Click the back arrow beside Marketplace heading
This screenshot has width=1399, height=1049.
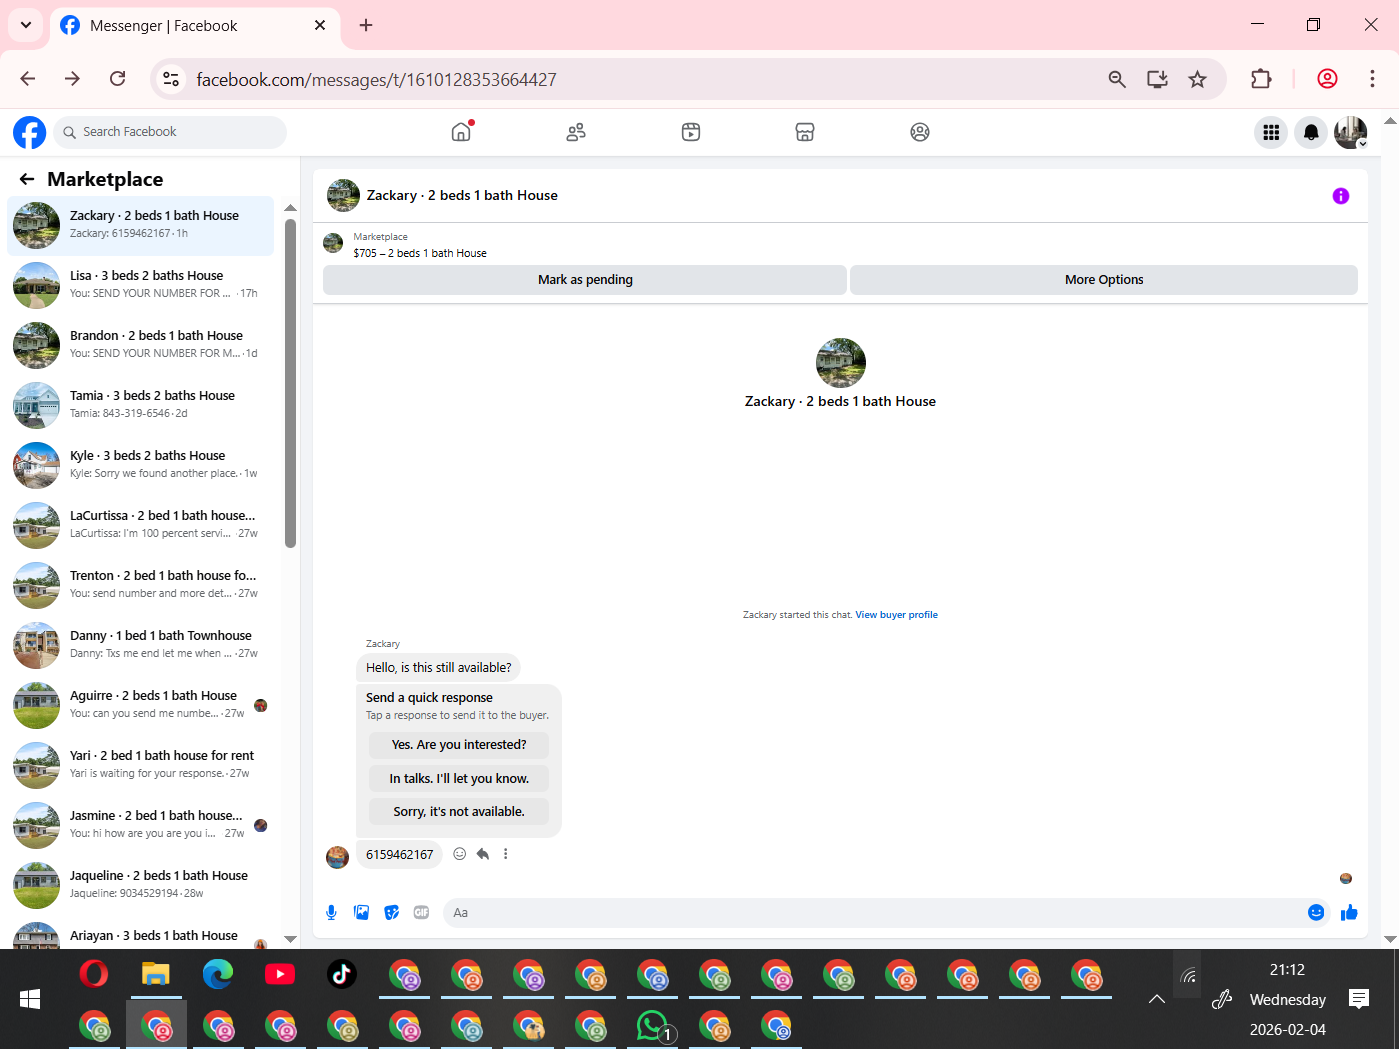pos(27,179)
